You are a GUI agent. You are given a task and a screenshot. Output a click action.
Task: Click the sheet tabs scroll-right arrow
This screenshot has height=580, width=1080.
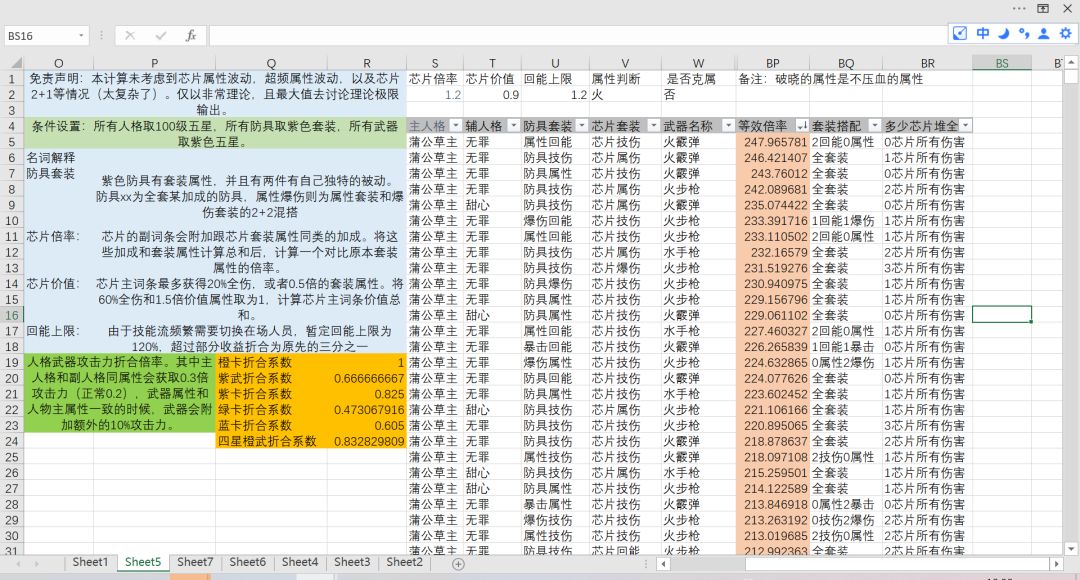pos(36,563)
